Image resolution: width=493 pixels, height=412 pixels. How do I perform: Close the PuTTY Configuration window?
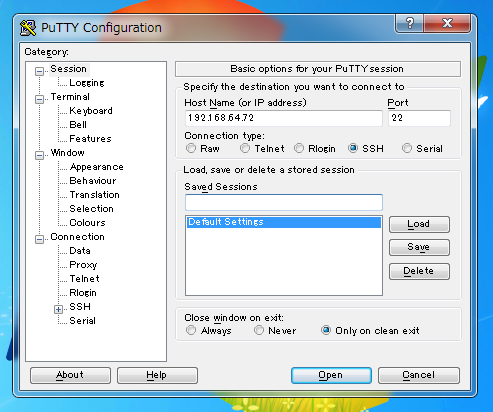pyautogui.click(x=447, y=23)
